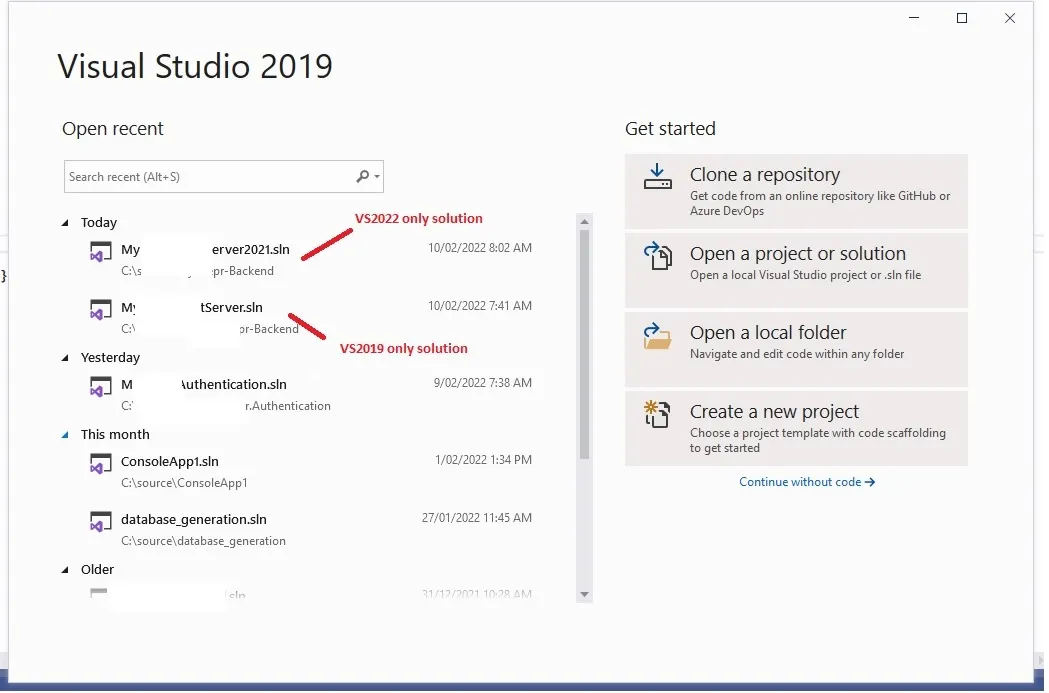
Task: Collapse the Older group
Action: point(65,570)
